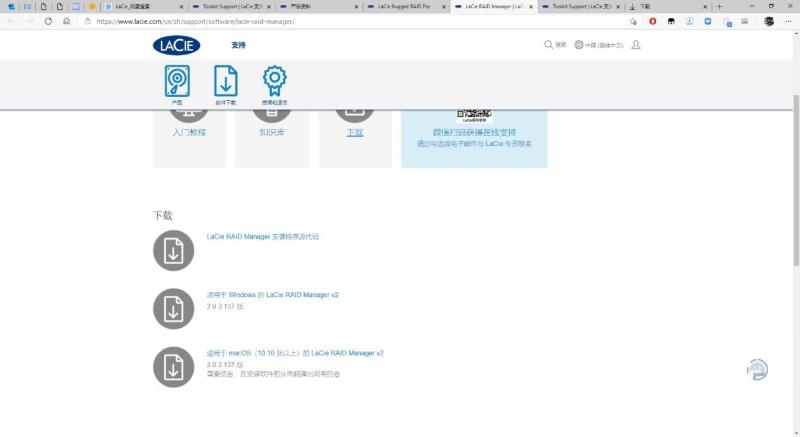Open the 支持 navigation menu item
The width and height of the screenshot is (800, 437).
(238, 45)
